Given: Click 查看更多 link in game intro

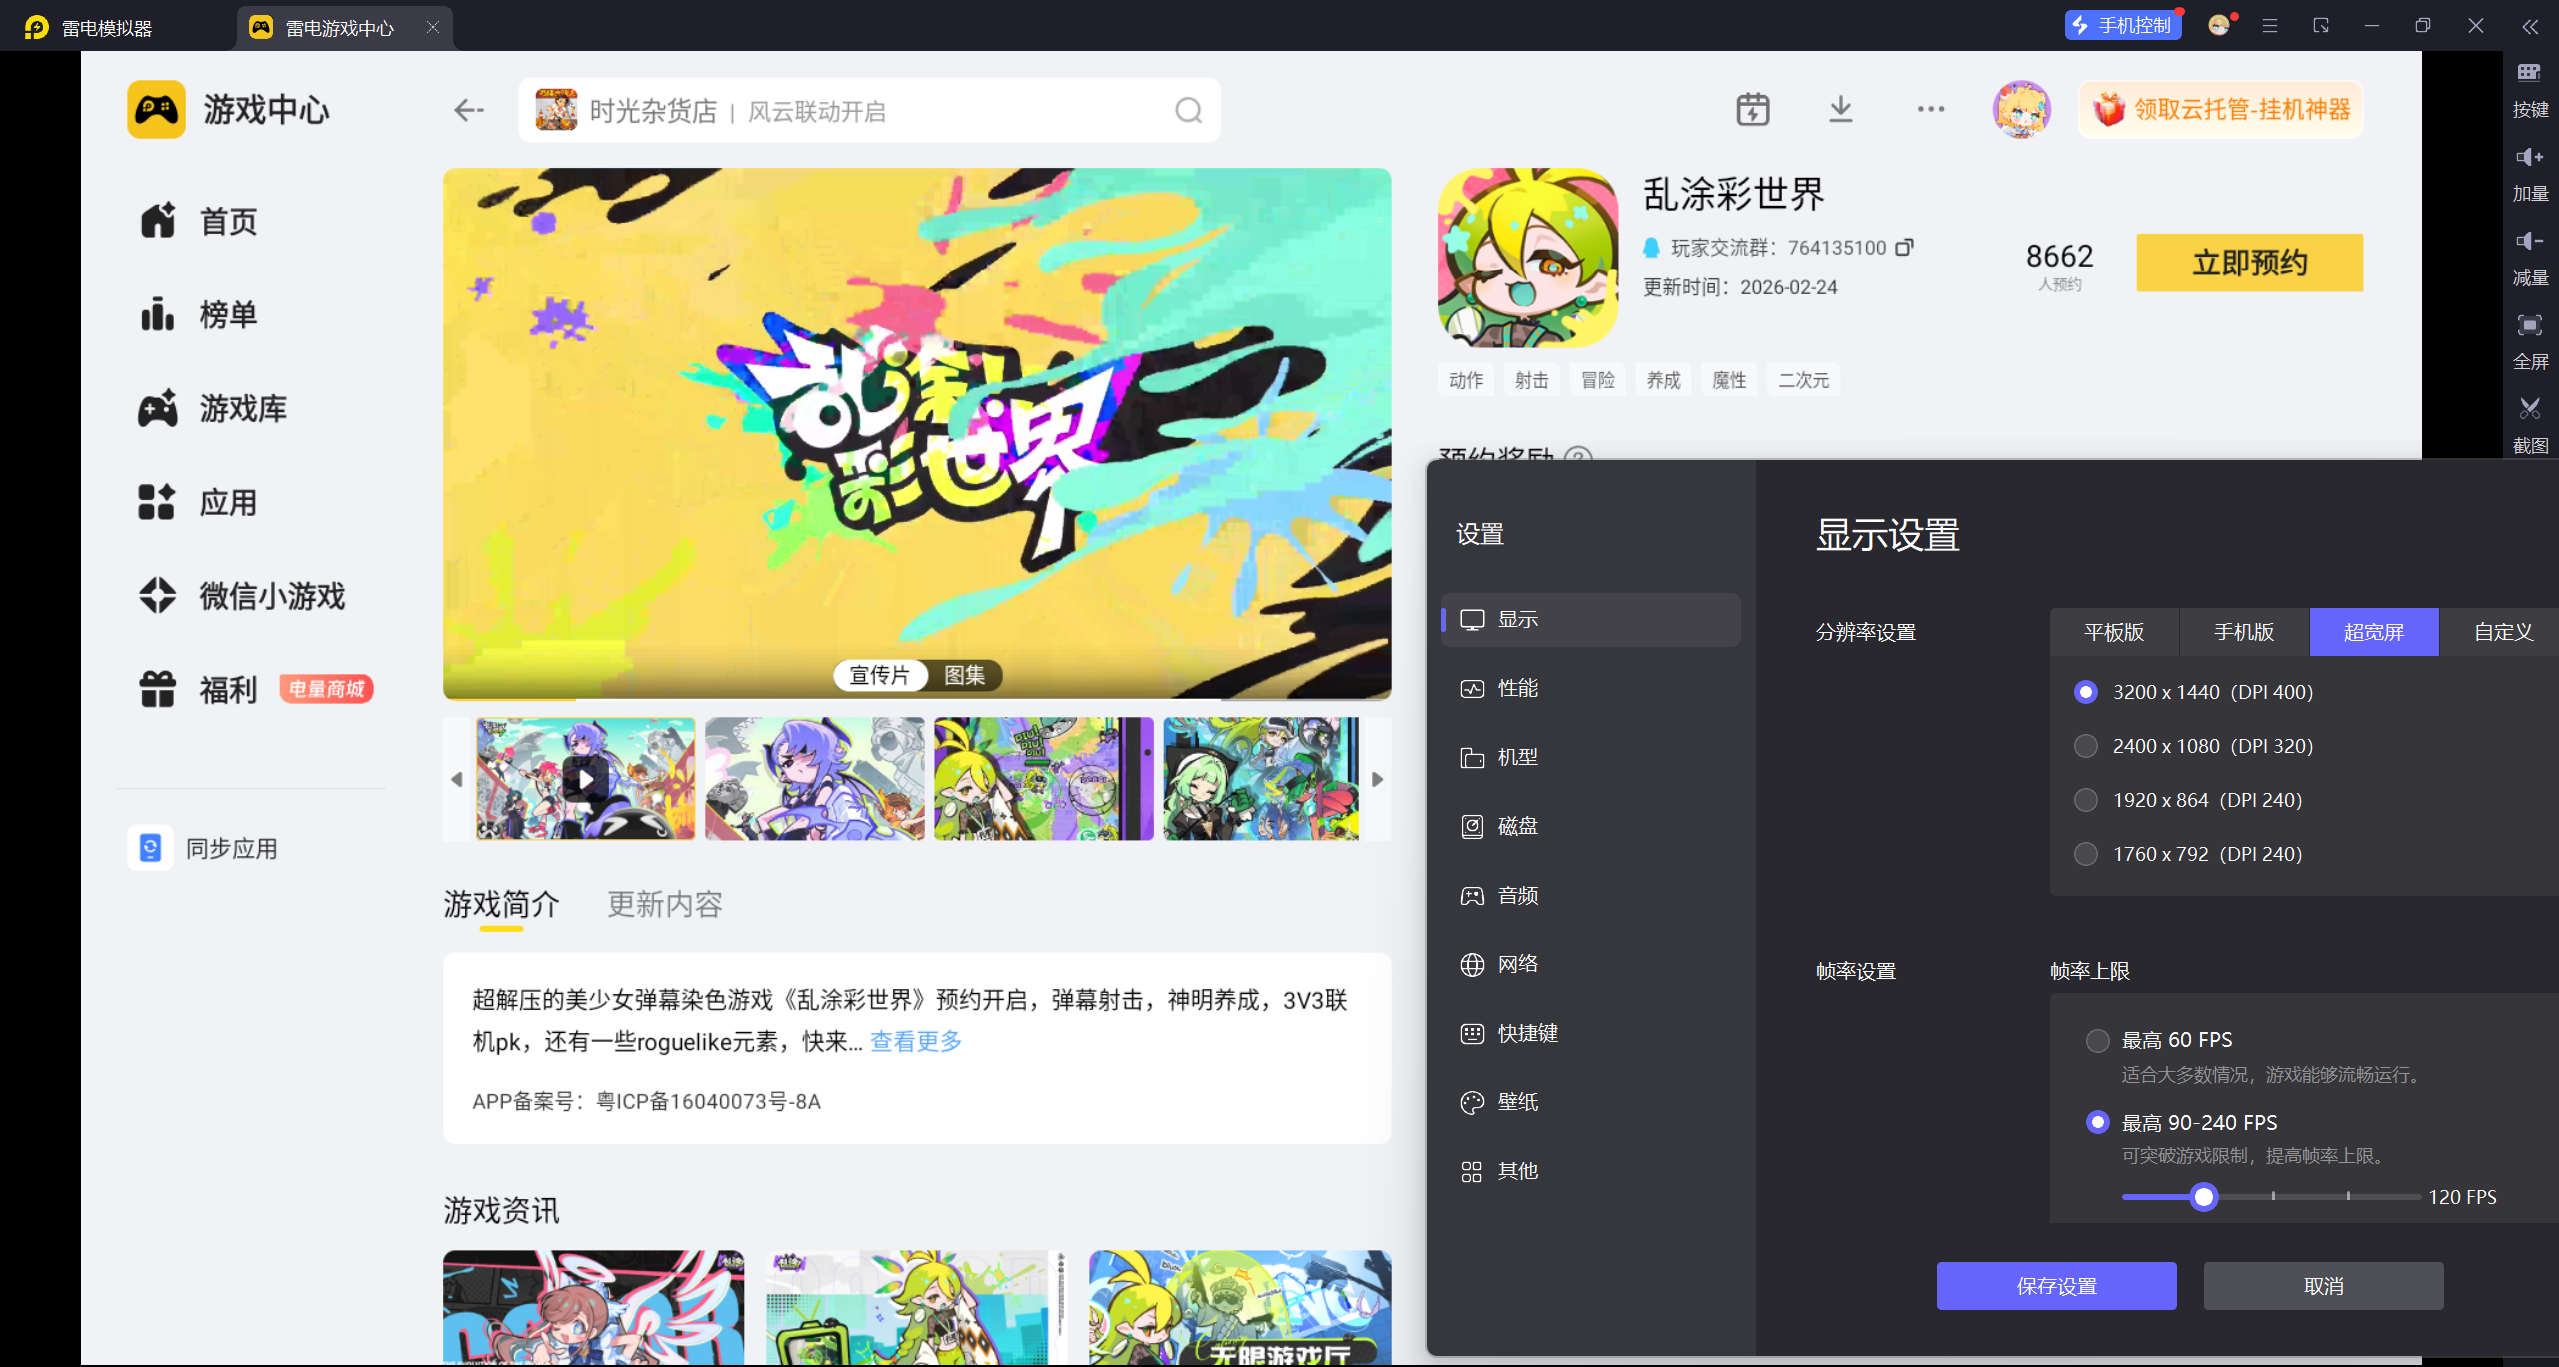Looking at the screenshot, I should coord(916,1041).
